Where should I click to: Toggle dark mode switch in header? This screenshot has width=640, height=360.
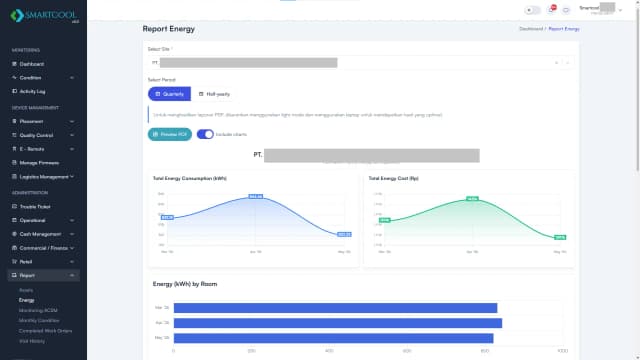click(532, 10)
